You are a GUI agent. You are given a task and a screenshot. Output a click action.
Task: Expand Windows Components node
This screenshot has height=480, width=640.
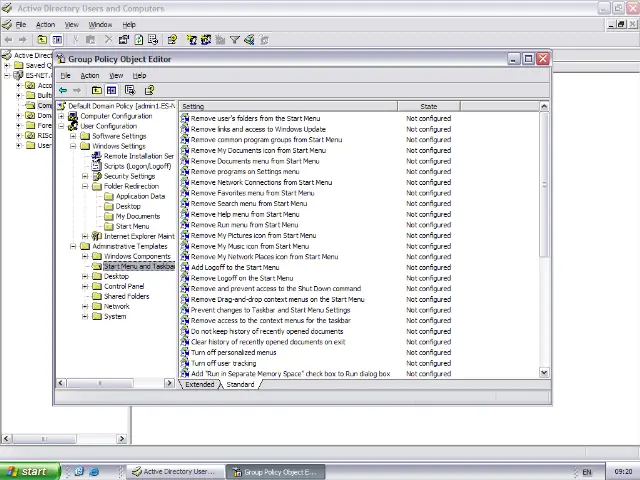pyautogui.click(x=85, y=256)
